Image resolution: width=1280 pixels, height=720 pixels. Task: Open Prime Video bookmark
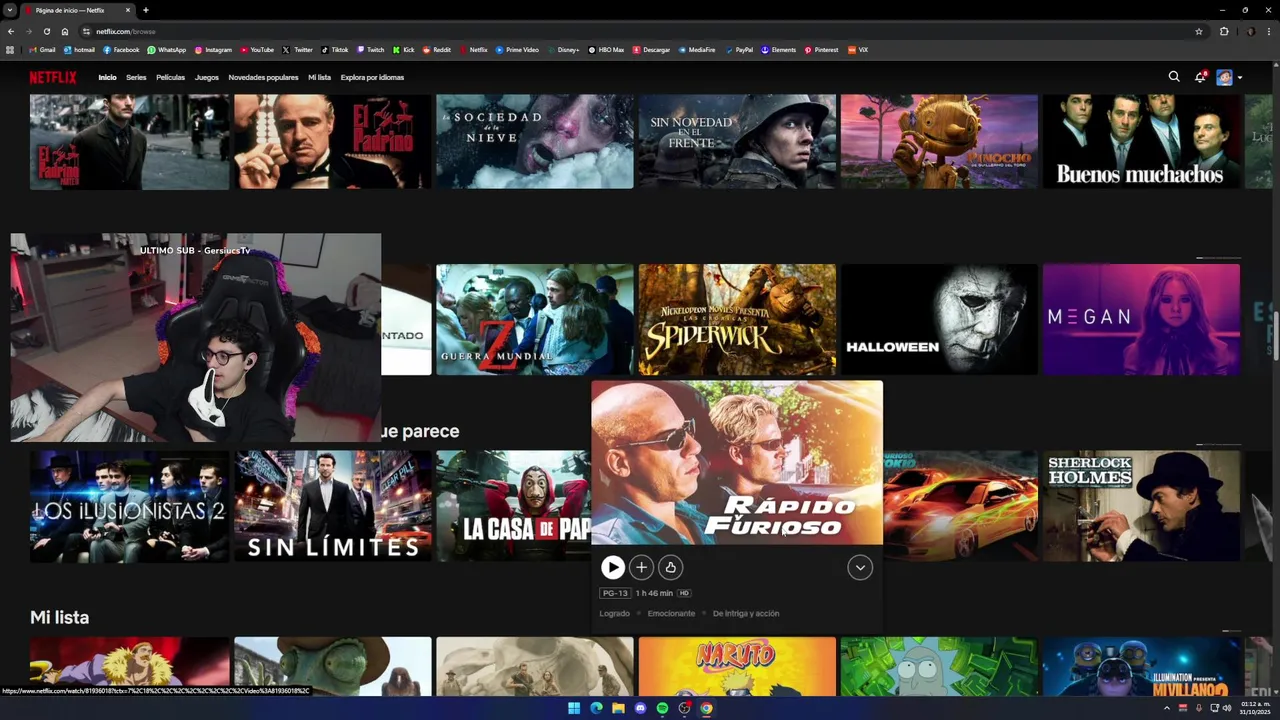click(517, 49)
